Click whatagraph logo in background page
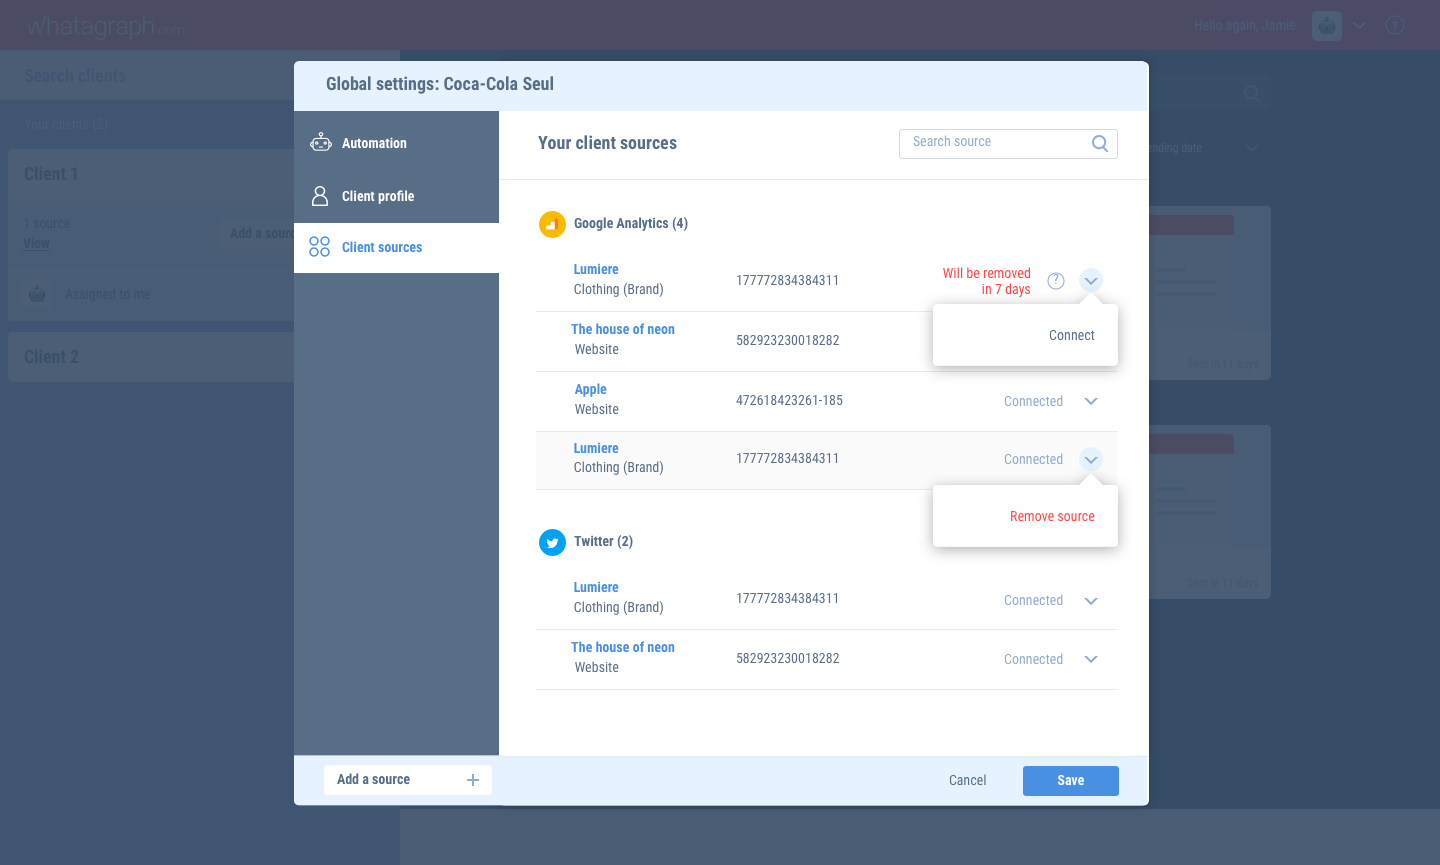Viewport: 1440px width, 865px height. pyautogui.click(x=105, y=26)
